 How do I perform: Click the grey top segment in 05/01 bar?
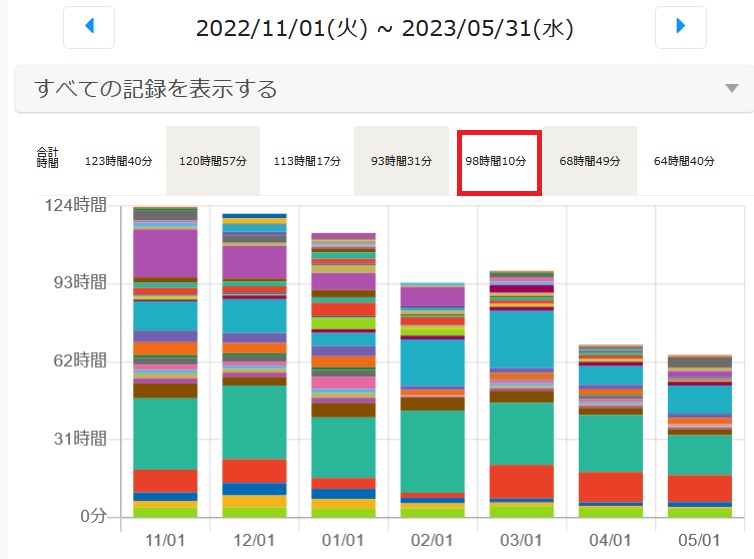[700, 363]
